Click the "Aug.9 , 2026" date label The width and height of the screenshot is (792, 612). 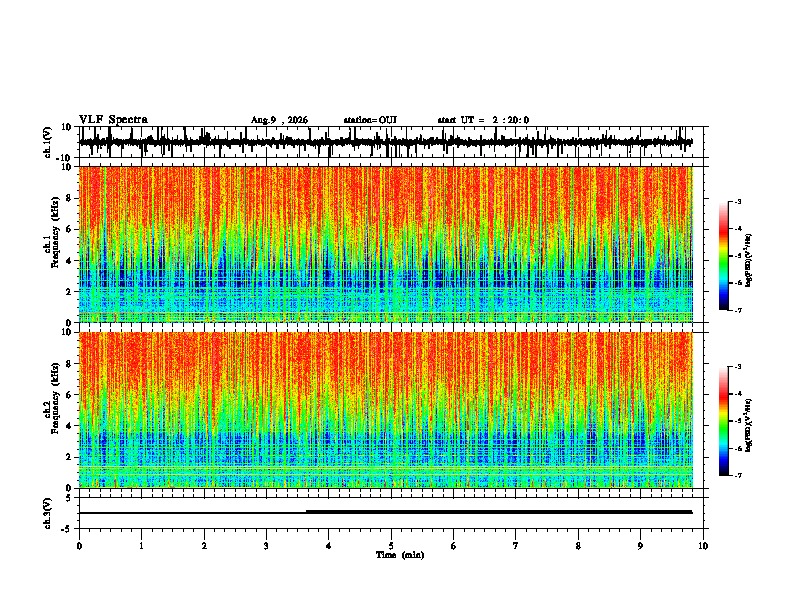point(279,120)
